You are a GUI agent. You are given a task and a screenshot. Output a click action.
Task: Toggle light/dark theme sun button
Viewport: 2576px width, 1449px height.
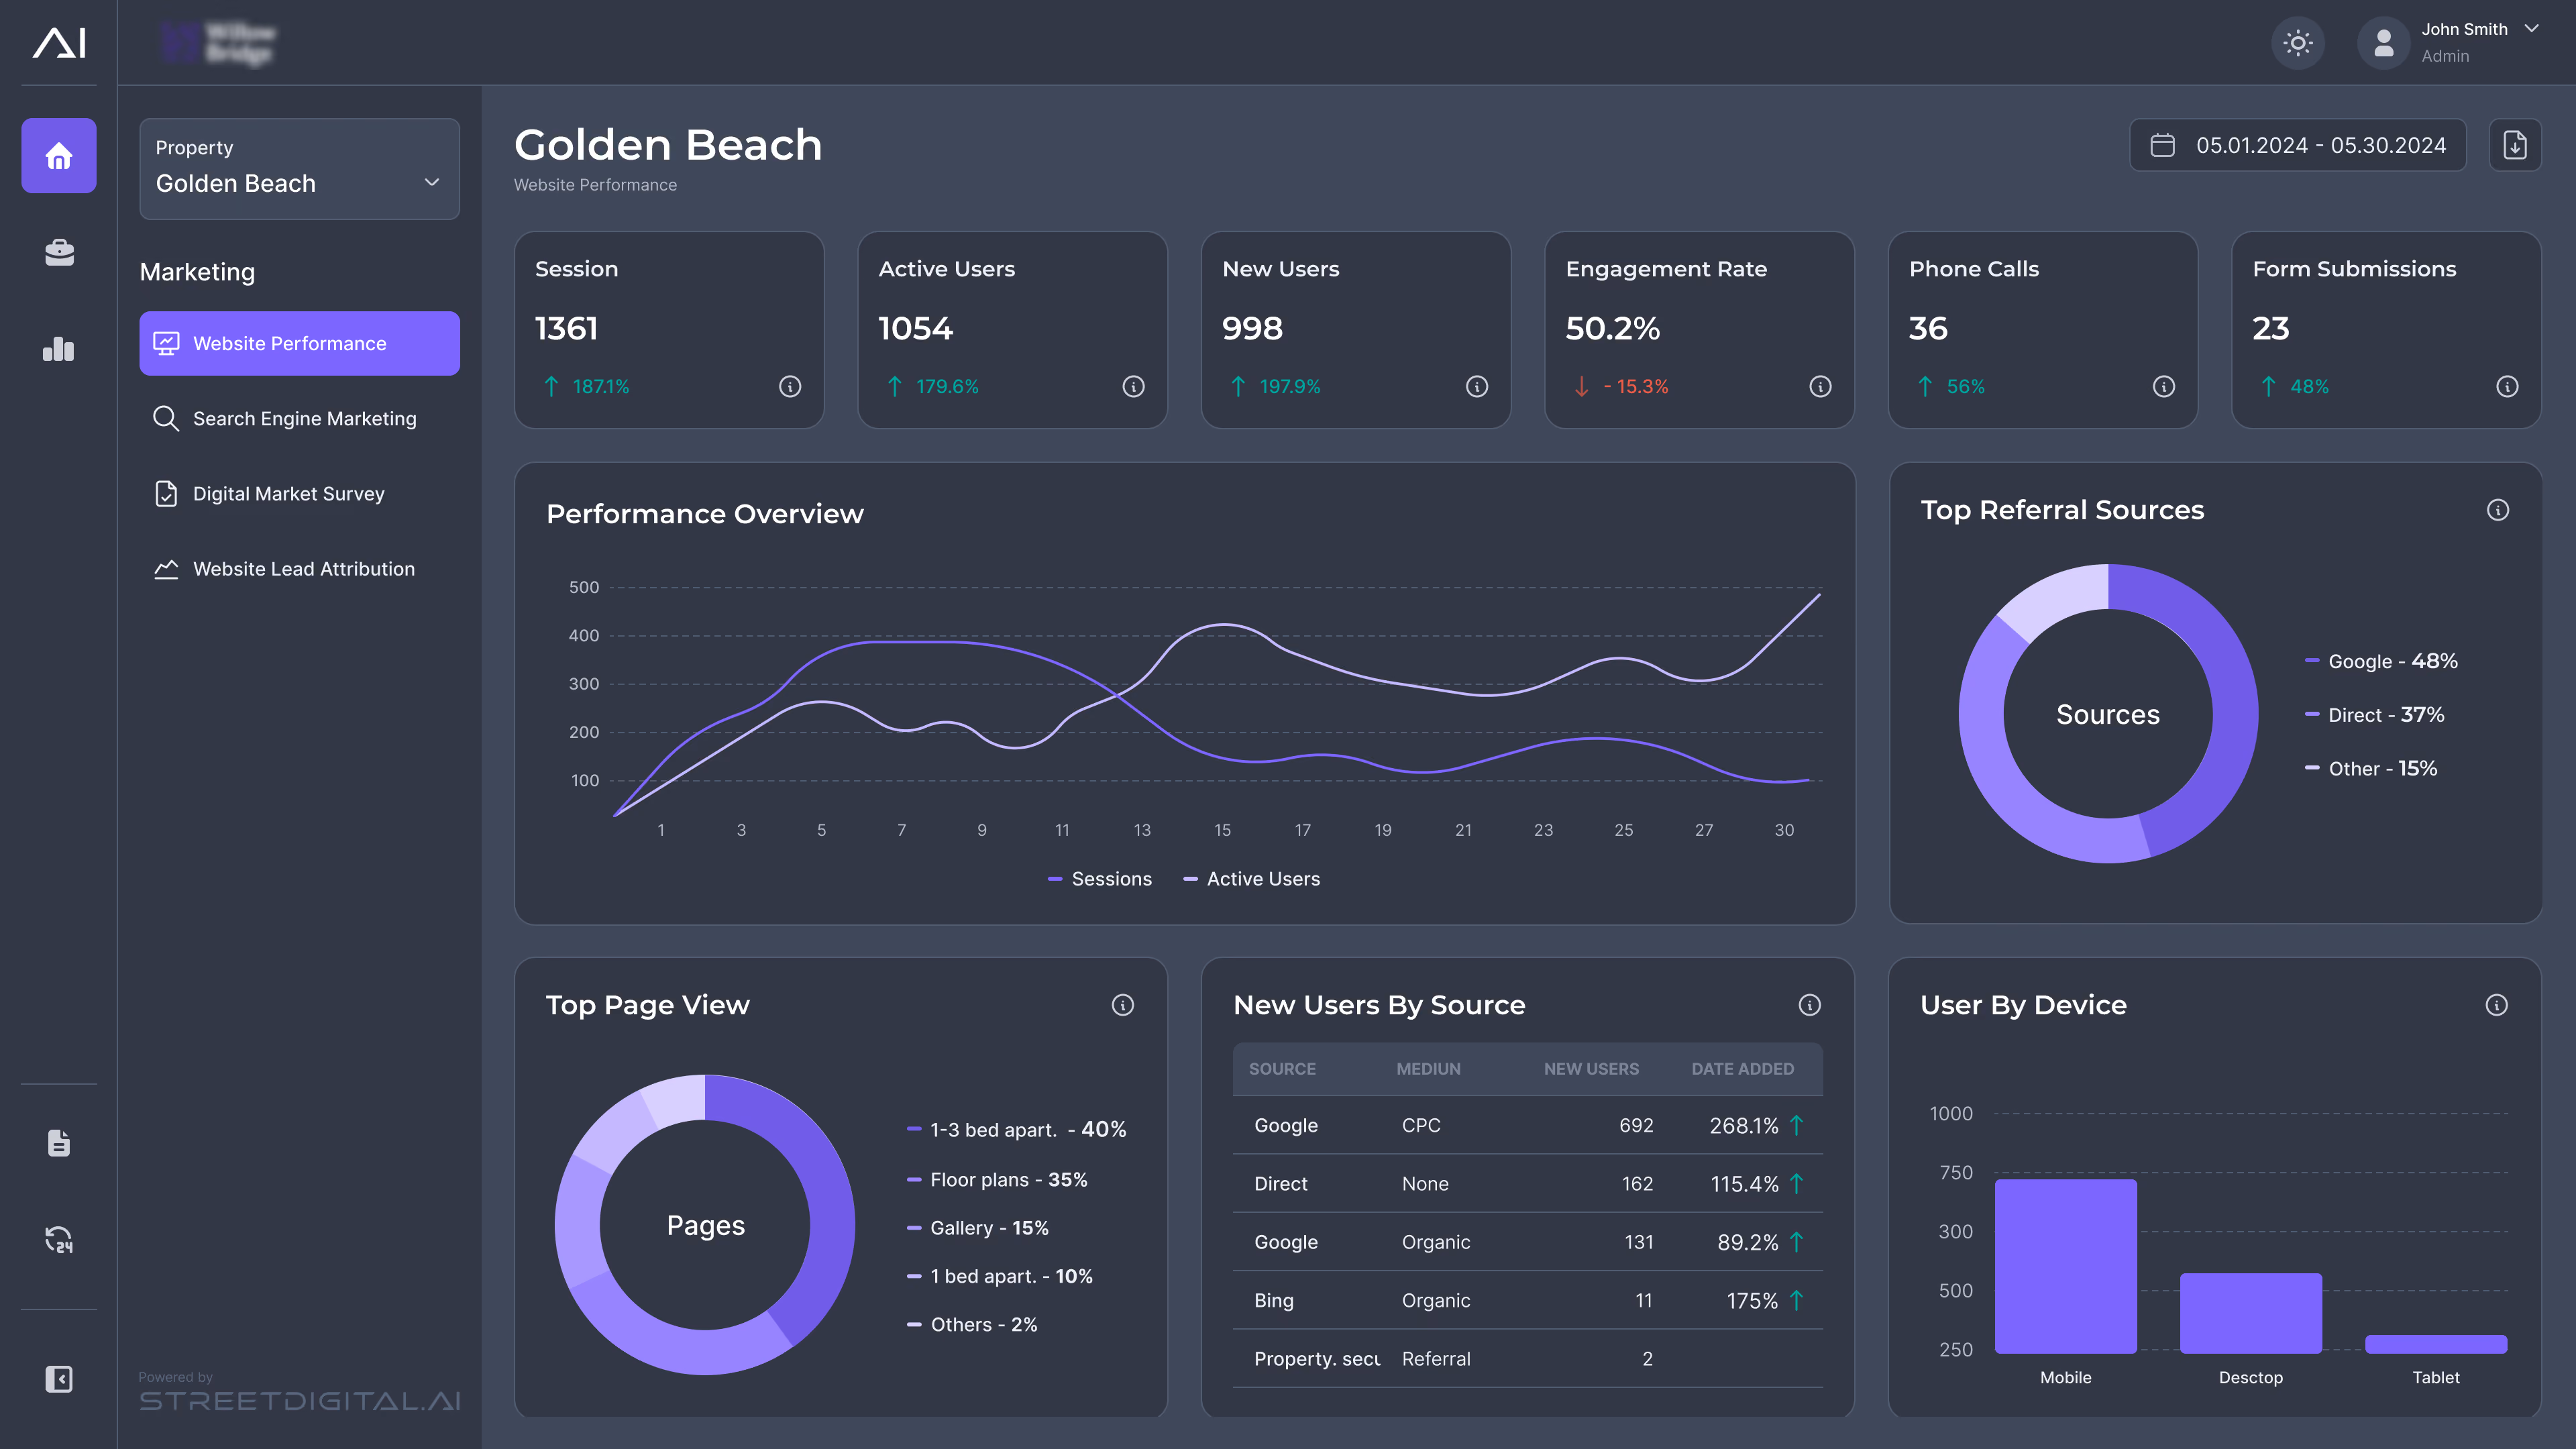click(x=2298, y=43)
